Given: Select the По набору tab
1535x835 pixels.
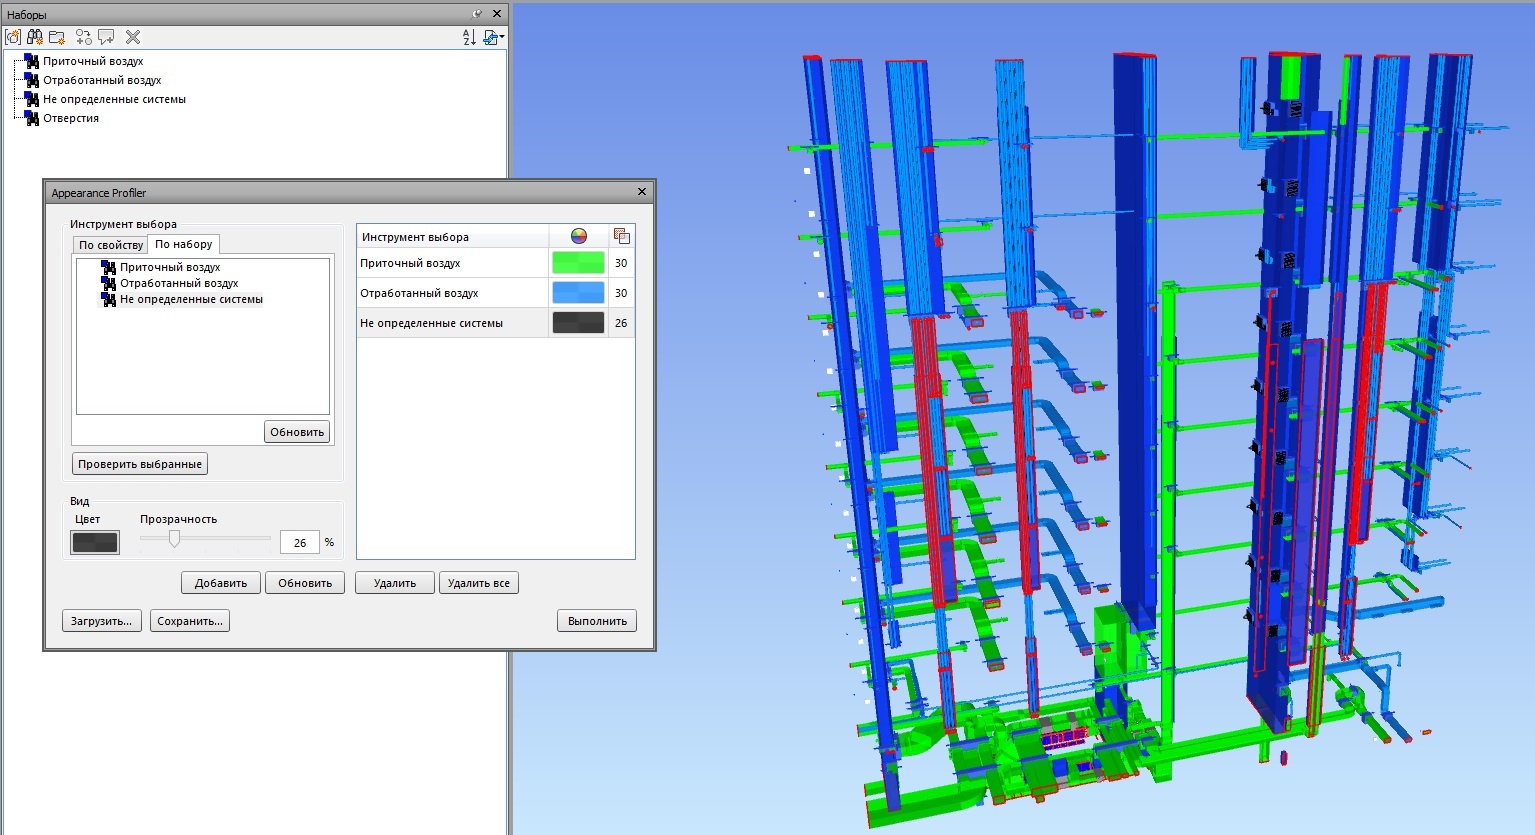Looking at the screenshot, I should point(183,244).
